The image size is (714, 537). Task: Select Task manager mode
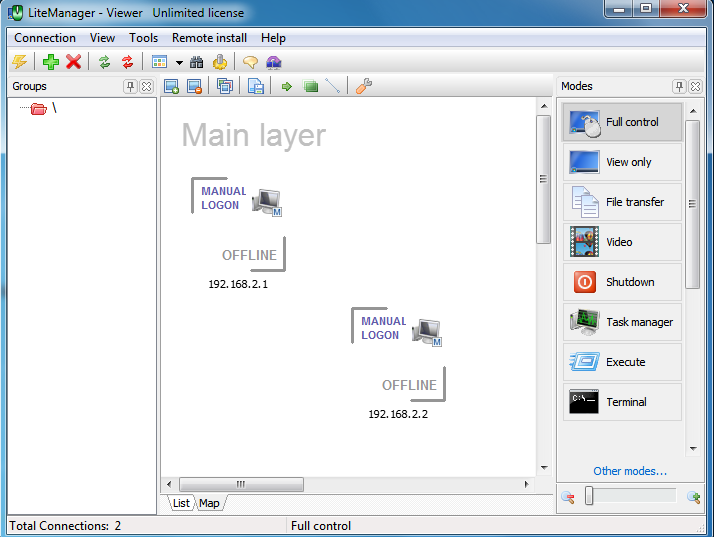pos(622,322)
